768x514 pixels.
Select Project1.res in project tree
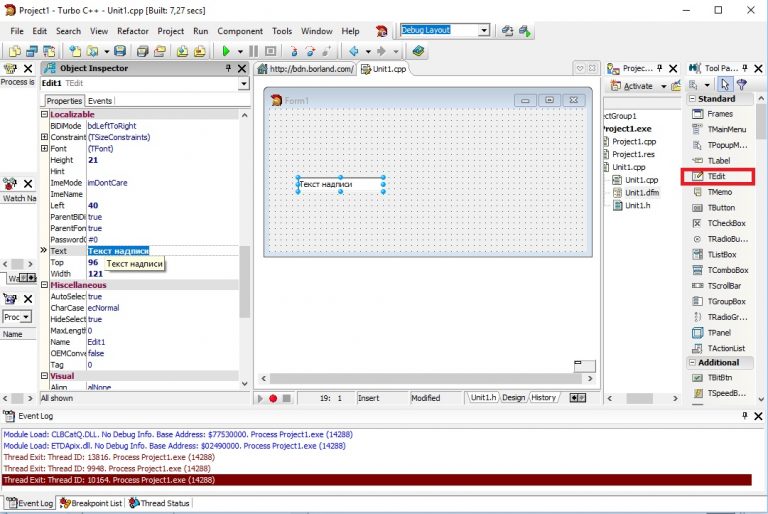click(x=627, y=154)
